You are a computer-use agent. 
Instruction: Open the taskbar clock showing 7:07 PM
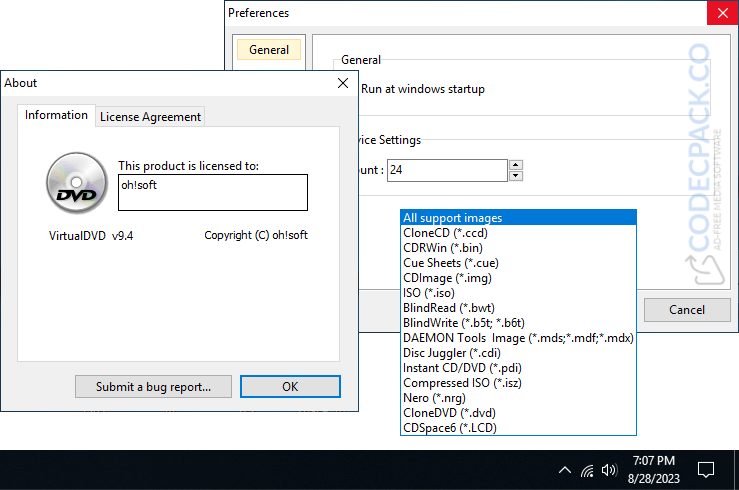coord(654,470)
